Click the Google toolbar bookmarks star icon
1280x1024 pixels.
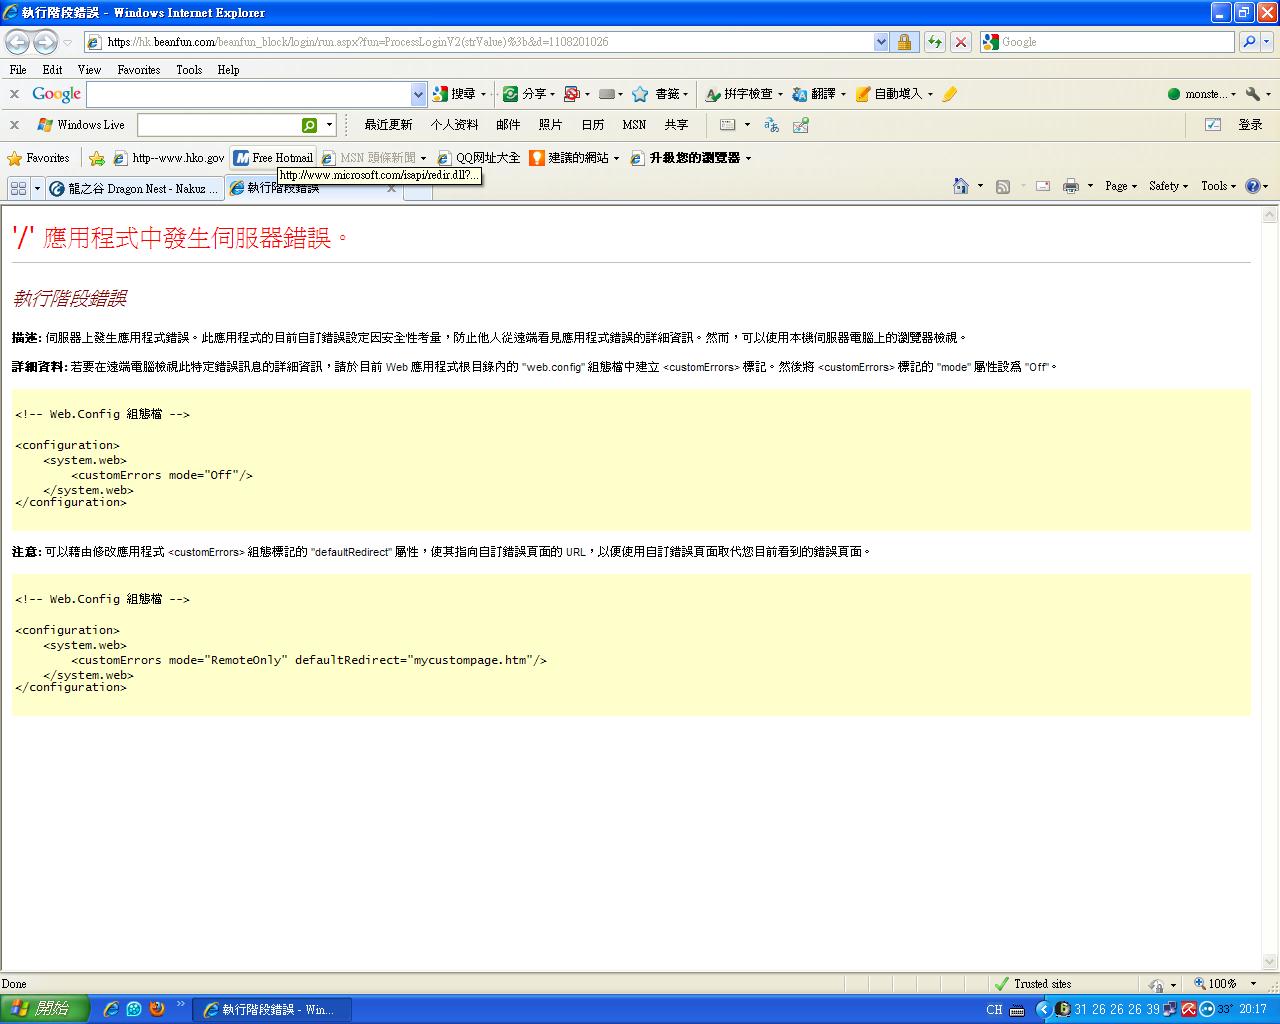[x=640, y=94]
